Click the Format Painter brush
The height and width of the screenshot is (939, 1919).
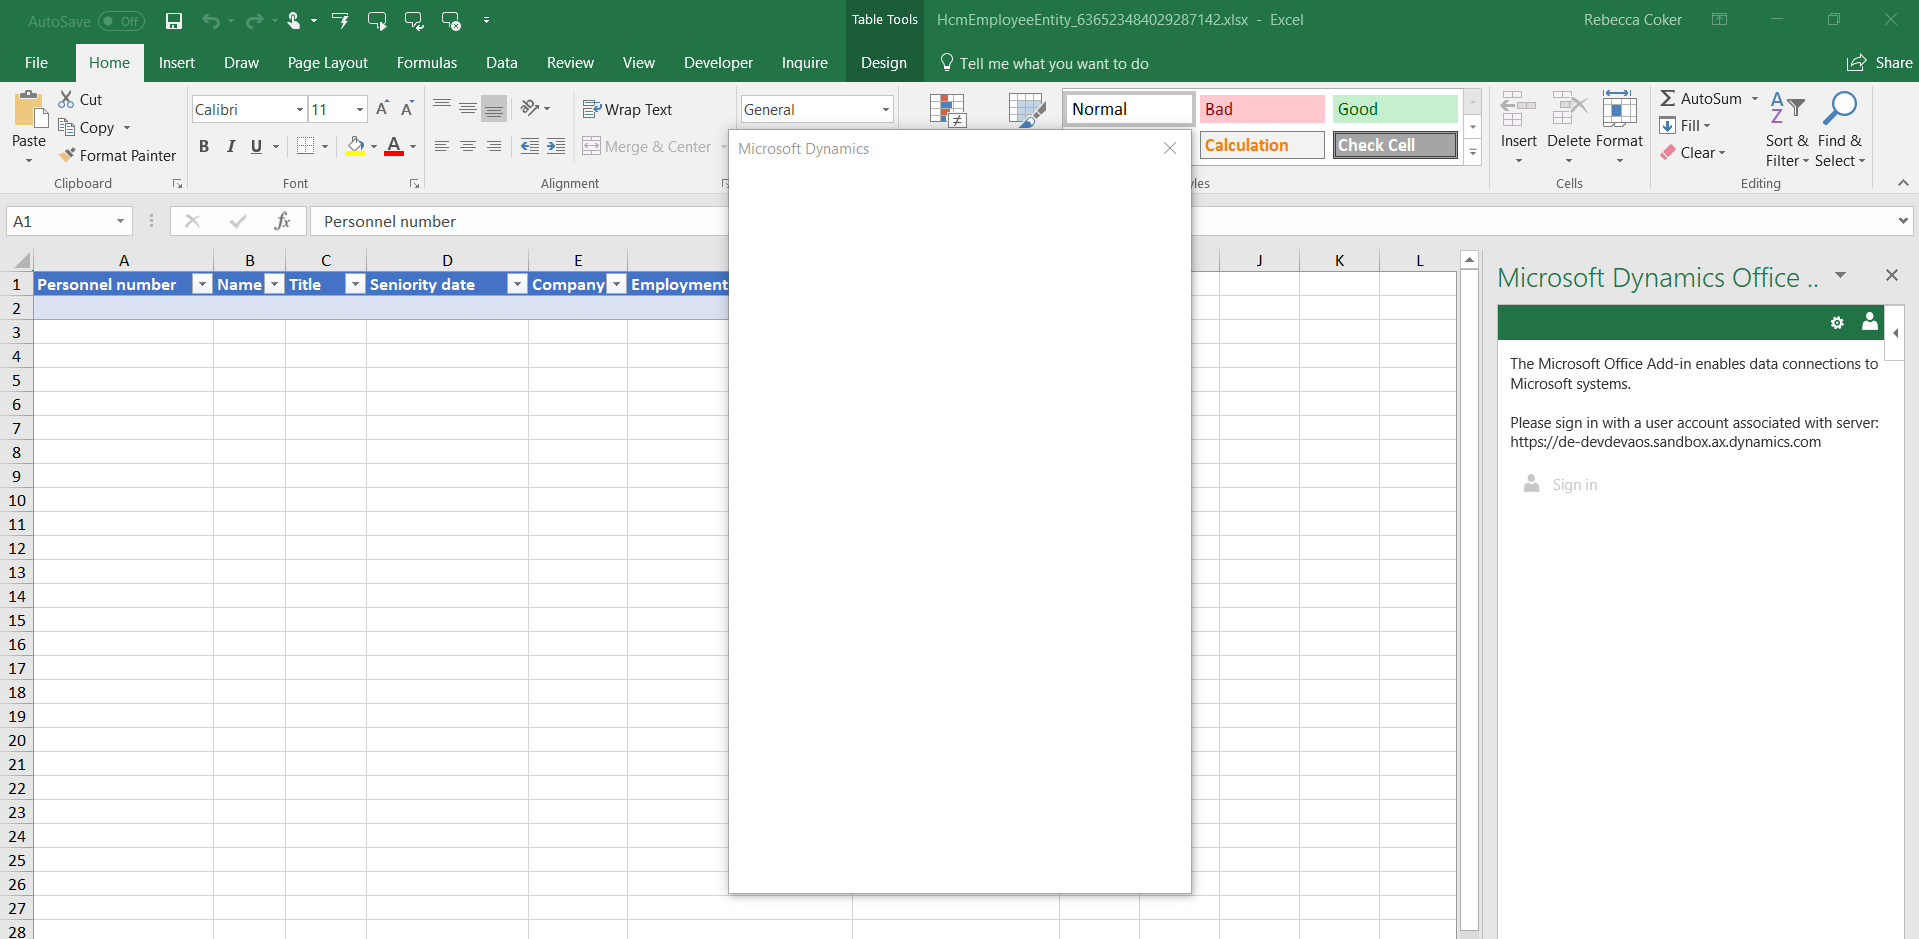pos(67,155)
